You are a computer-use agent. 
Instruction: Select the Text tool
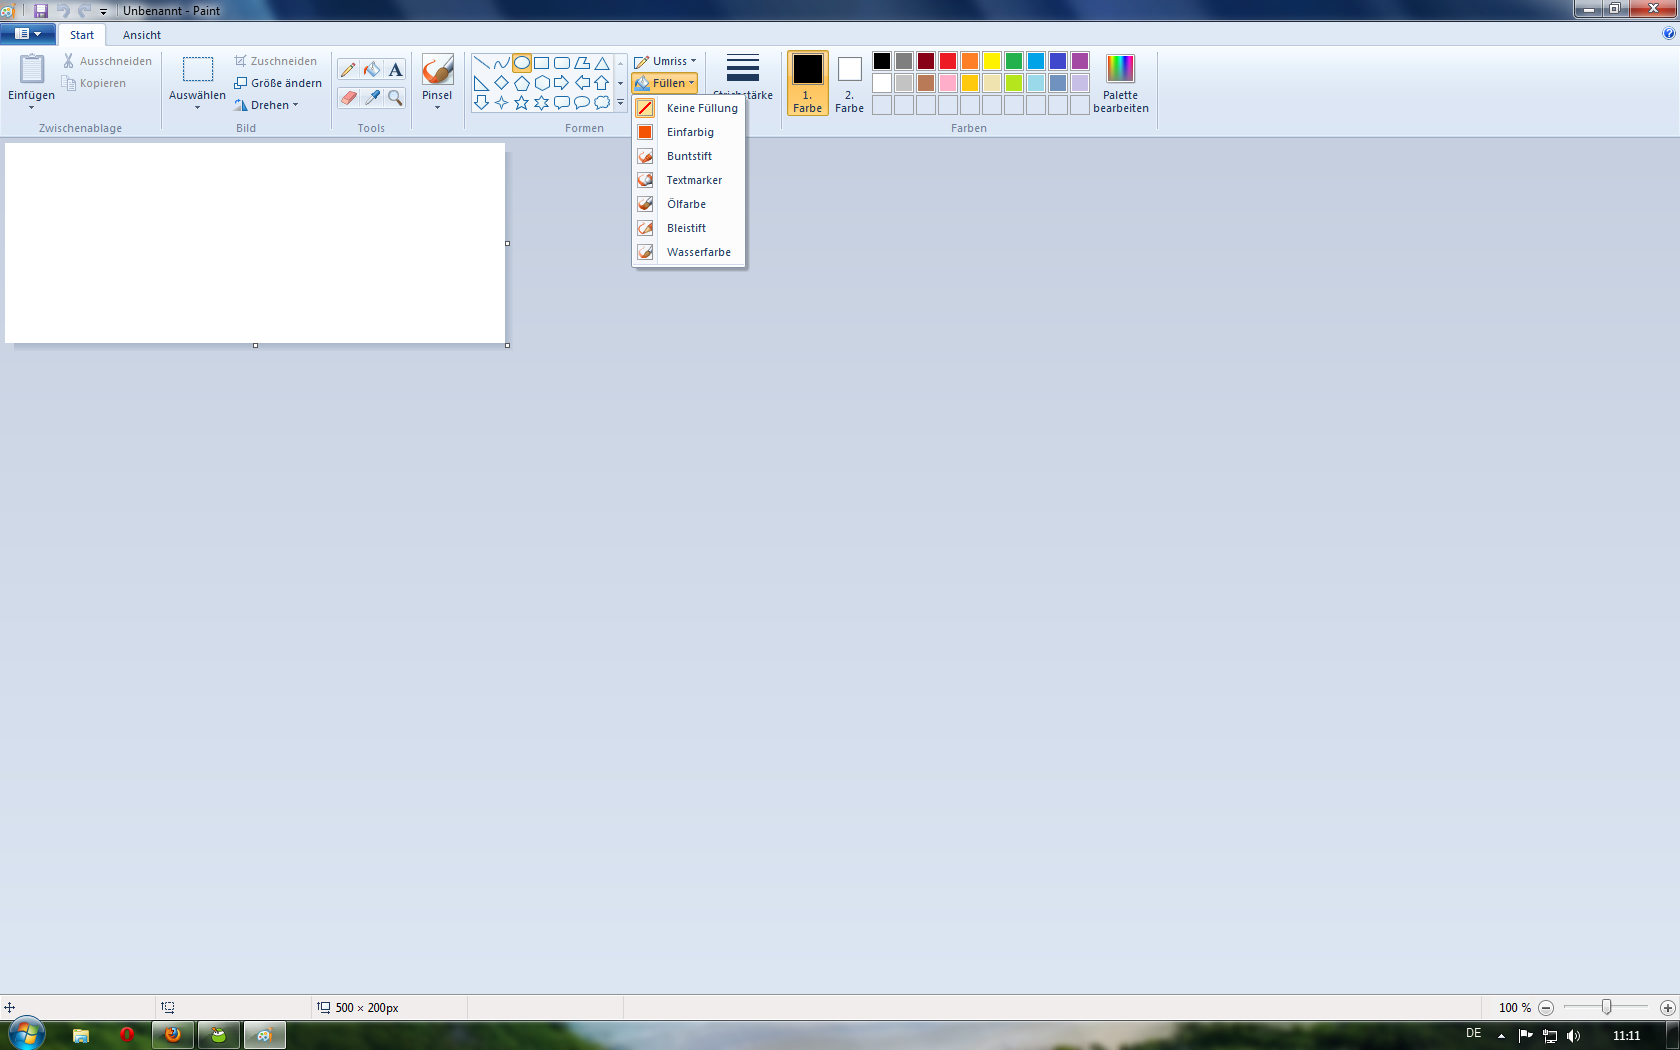(x=396, y=70)
